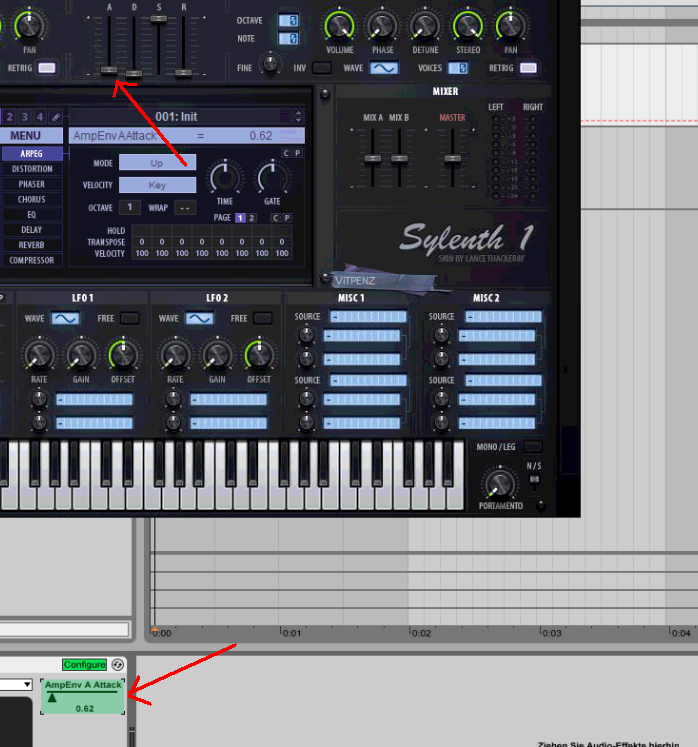Open MISC 2 top Source dropdown
The image size is (698, 747).
tap(504, 316)
